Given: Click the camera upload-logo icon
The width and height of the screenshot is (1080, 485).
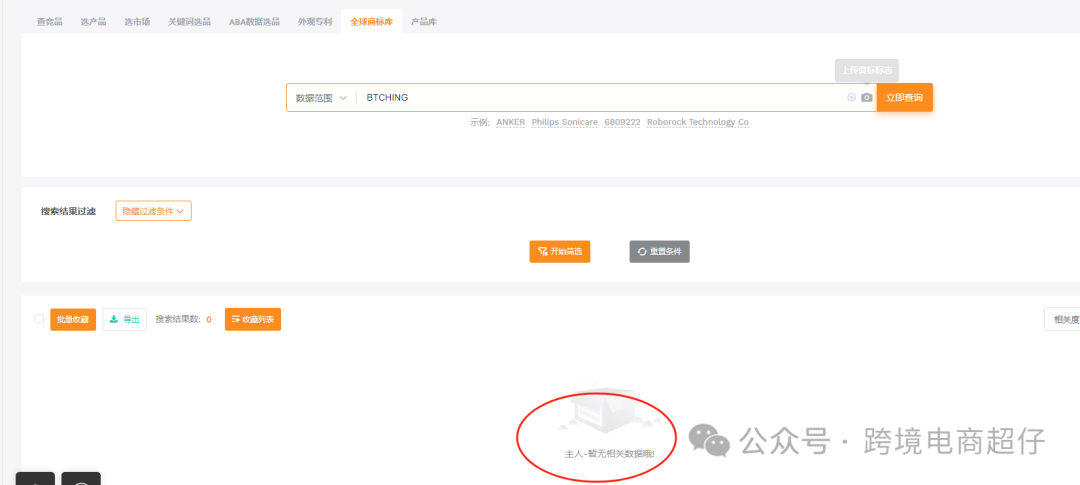Looking at the screenshot, I should click(x=866, y=98).
